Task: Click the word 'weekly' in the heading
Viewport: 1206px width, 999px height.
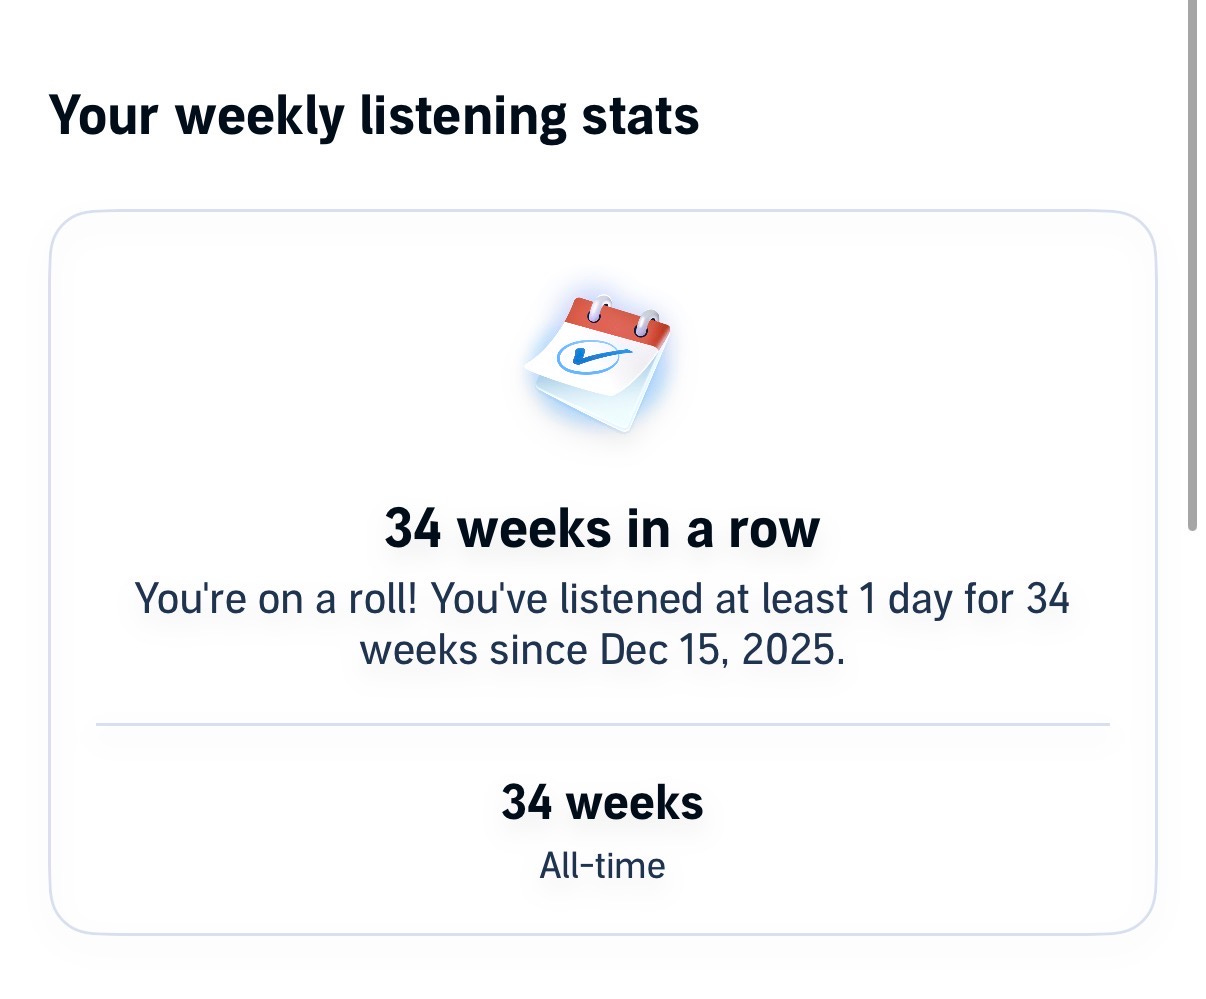Action: (x=260, y=118)
